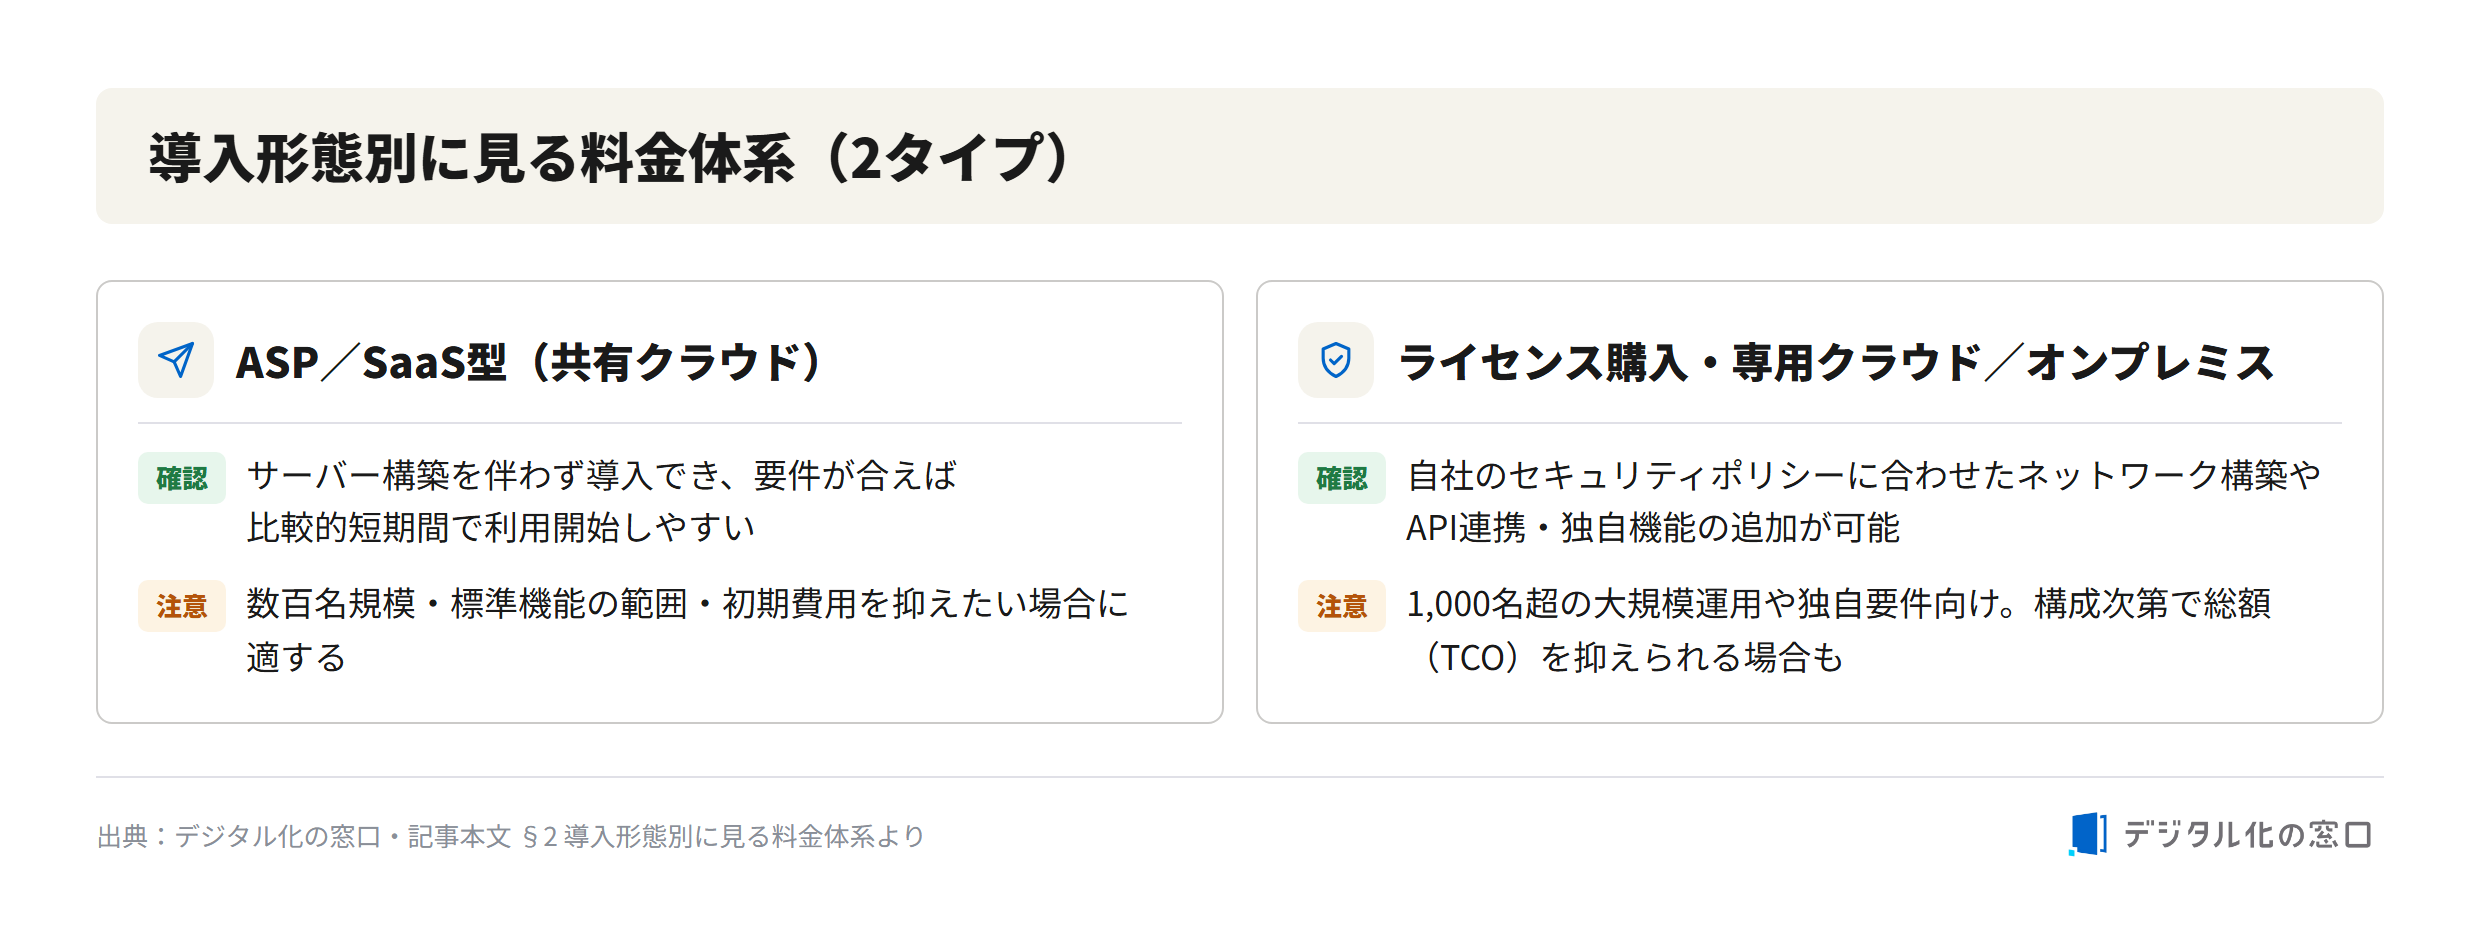The width and height of the screenshot is (2480, 950).
Task: Click the orange 注意 badge in ライセンス購入 card
Action: [1342, 606]
